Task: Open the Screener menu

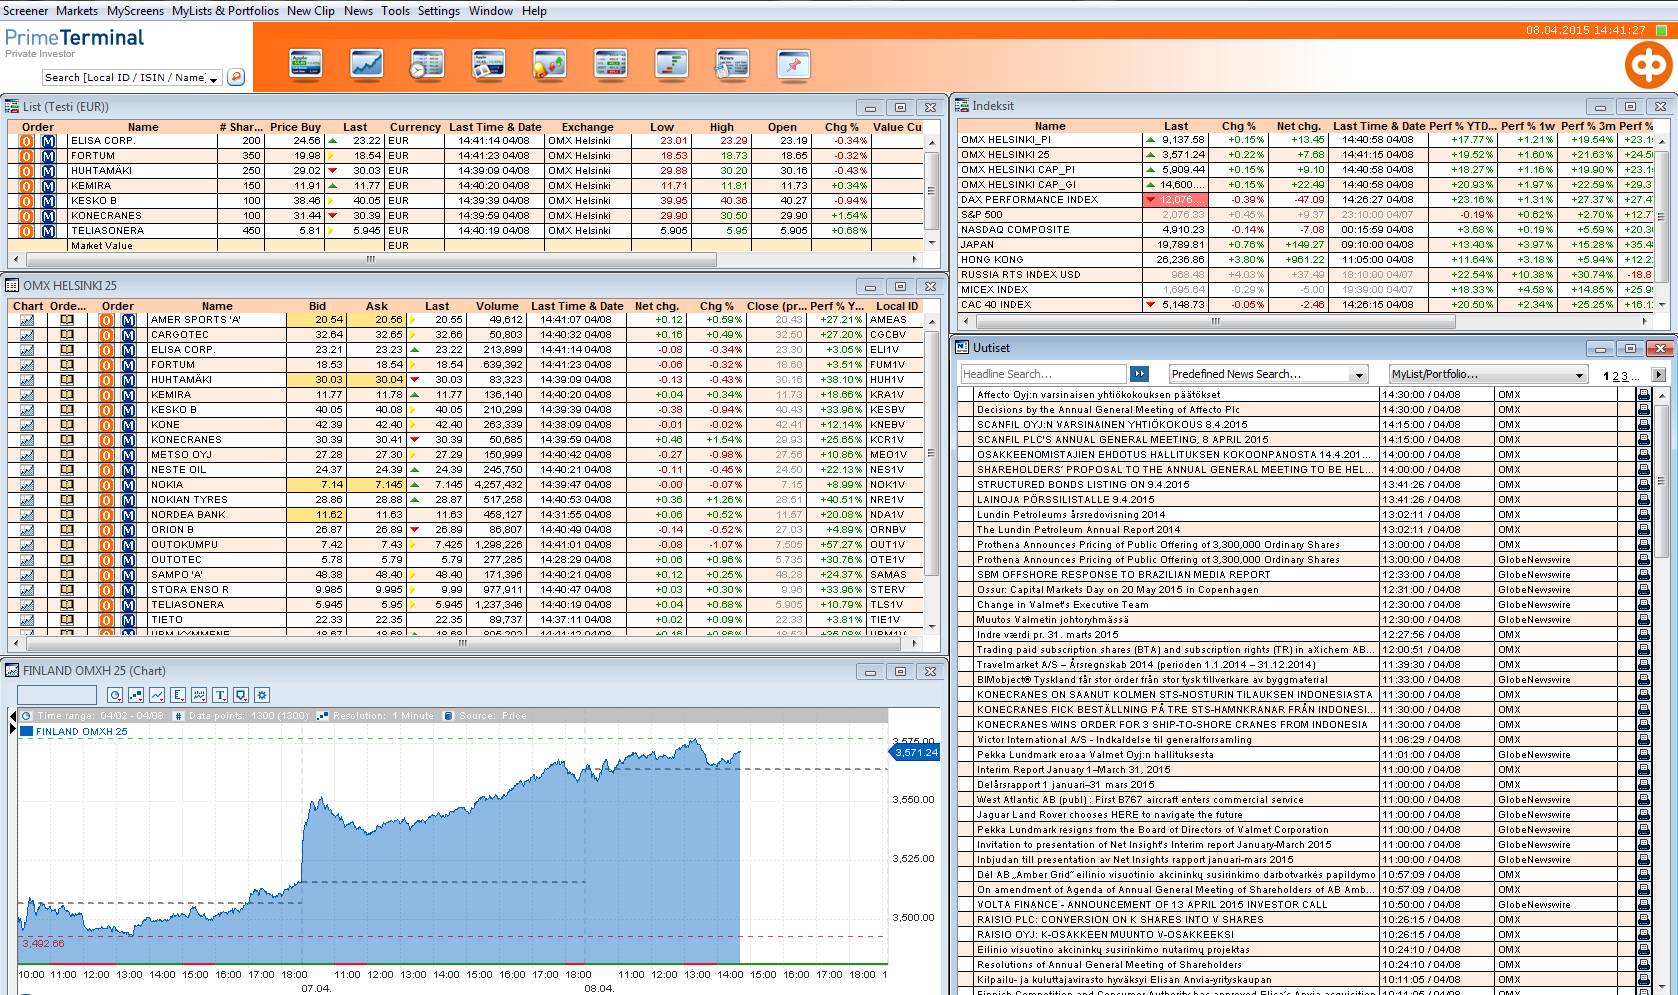Action: point(26,11)
